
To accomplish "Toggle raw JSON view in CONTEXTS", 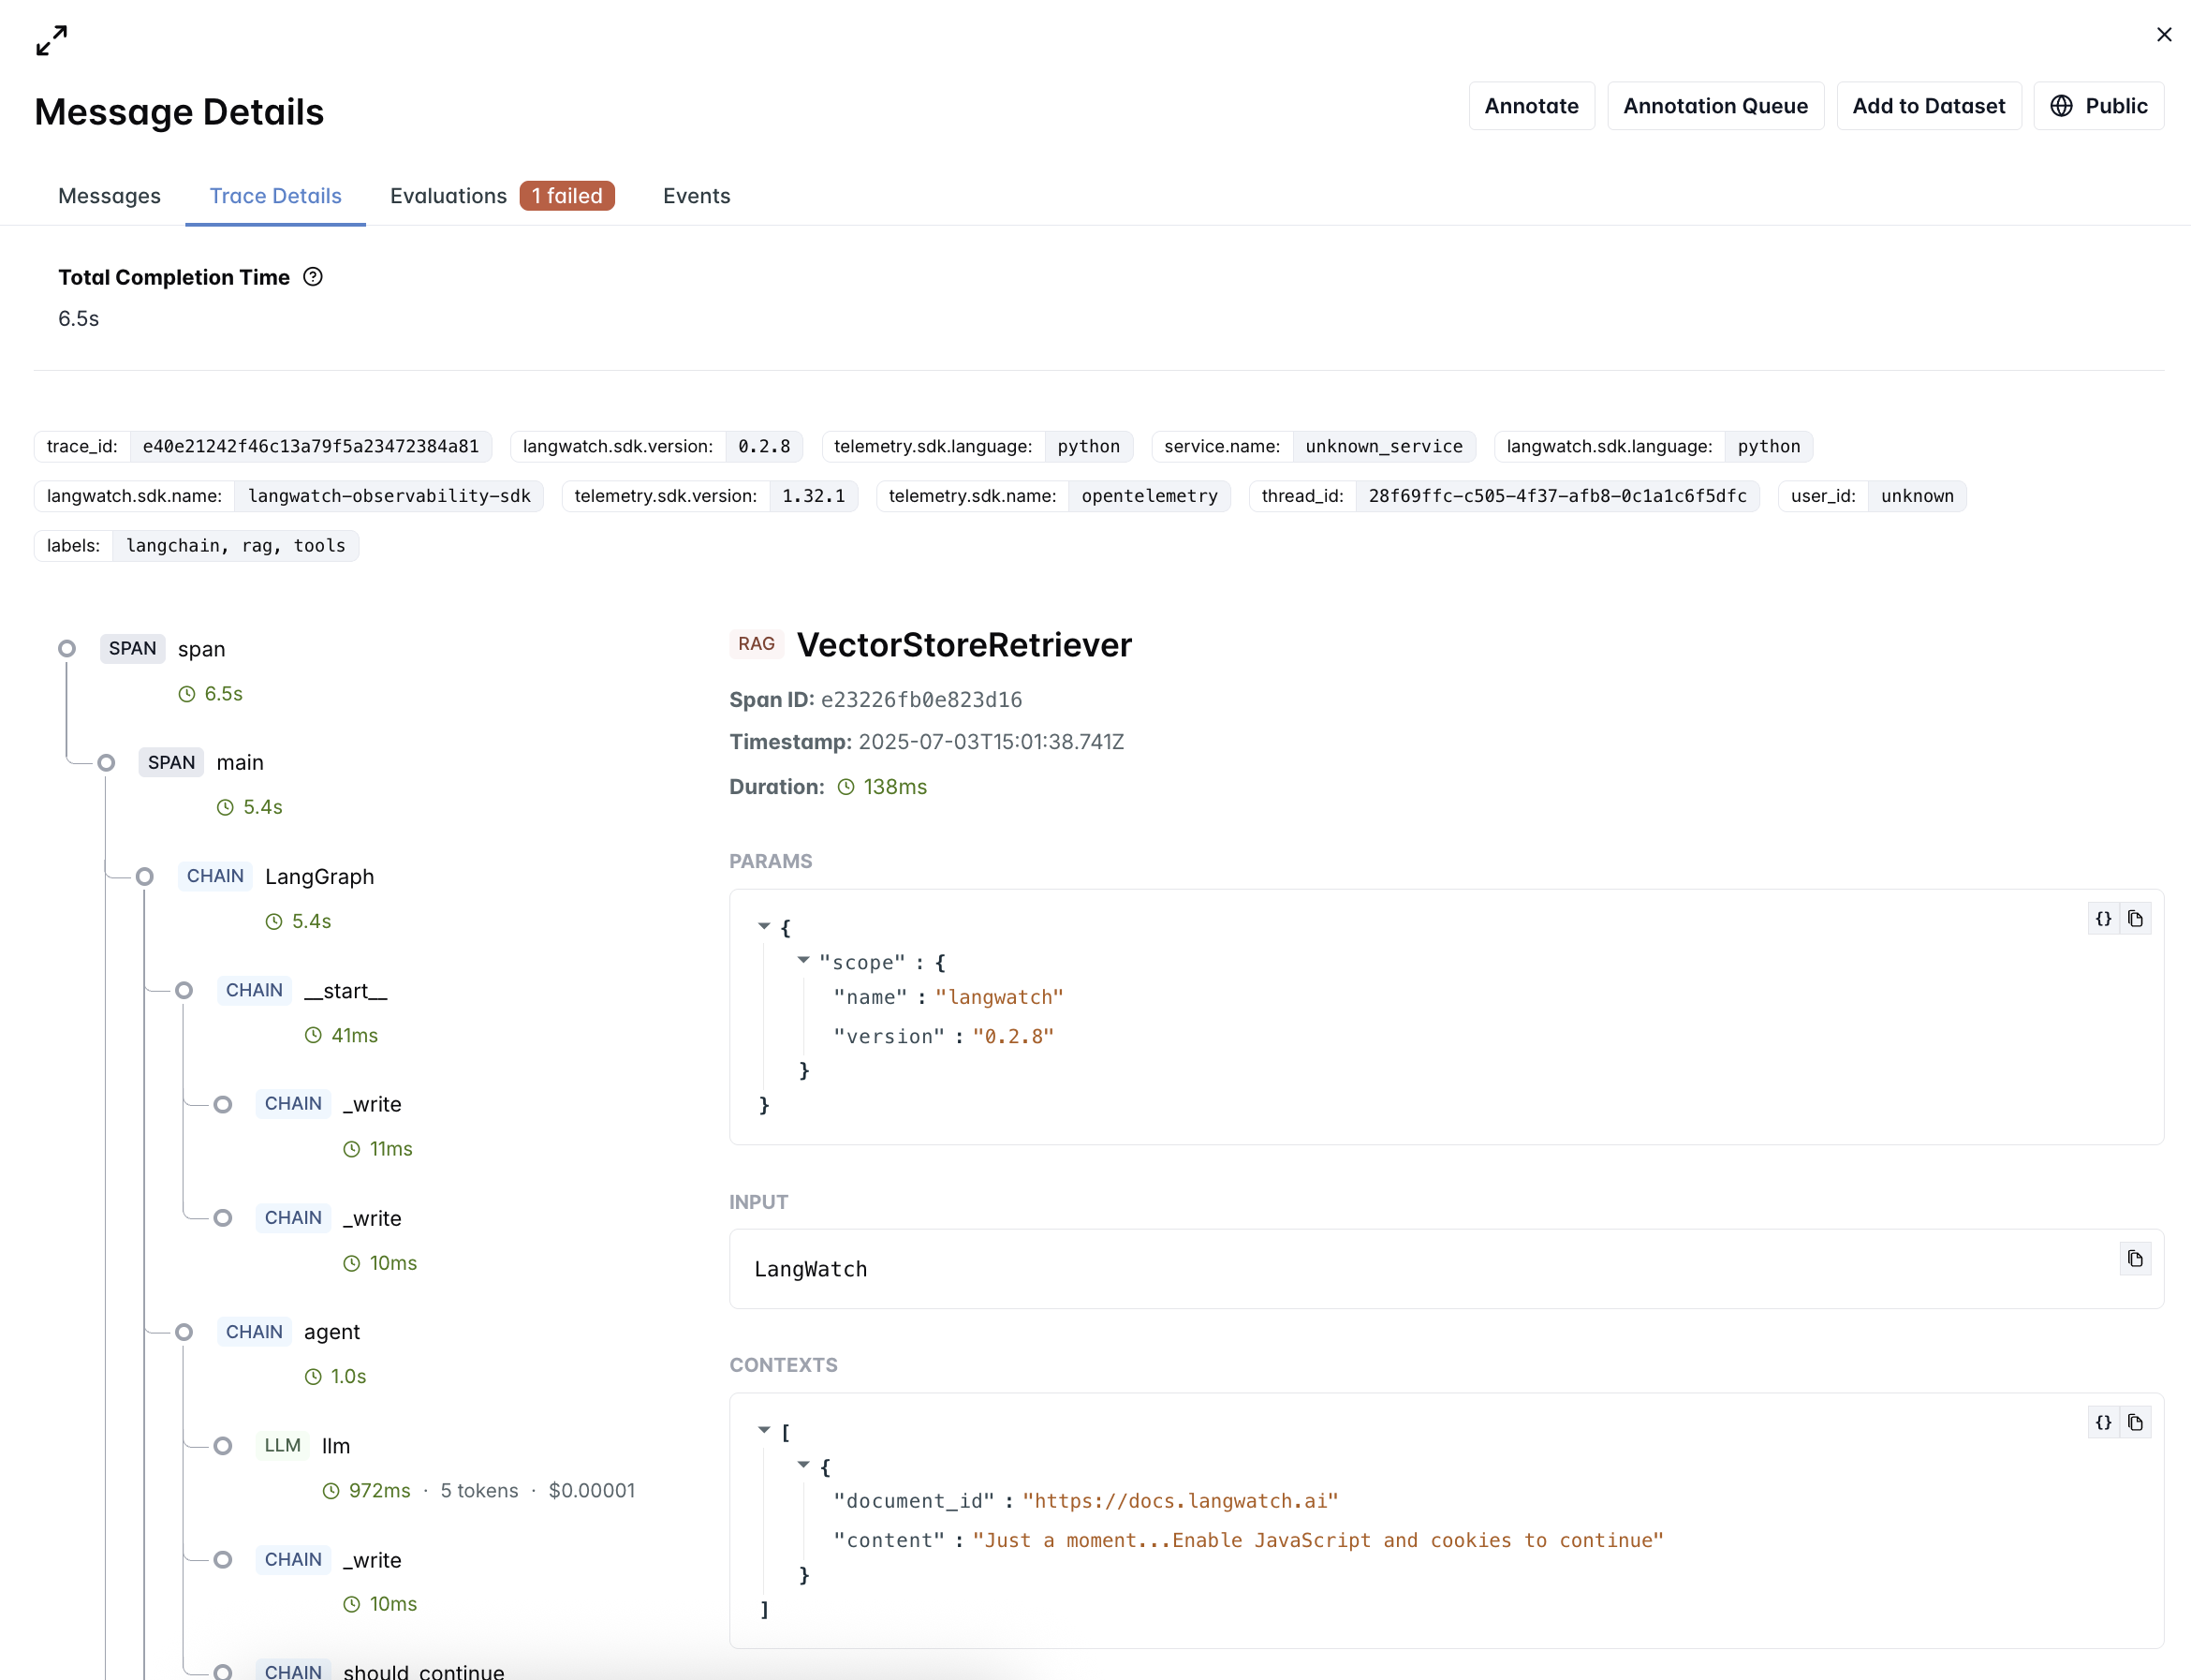I will (2103, 1423).
